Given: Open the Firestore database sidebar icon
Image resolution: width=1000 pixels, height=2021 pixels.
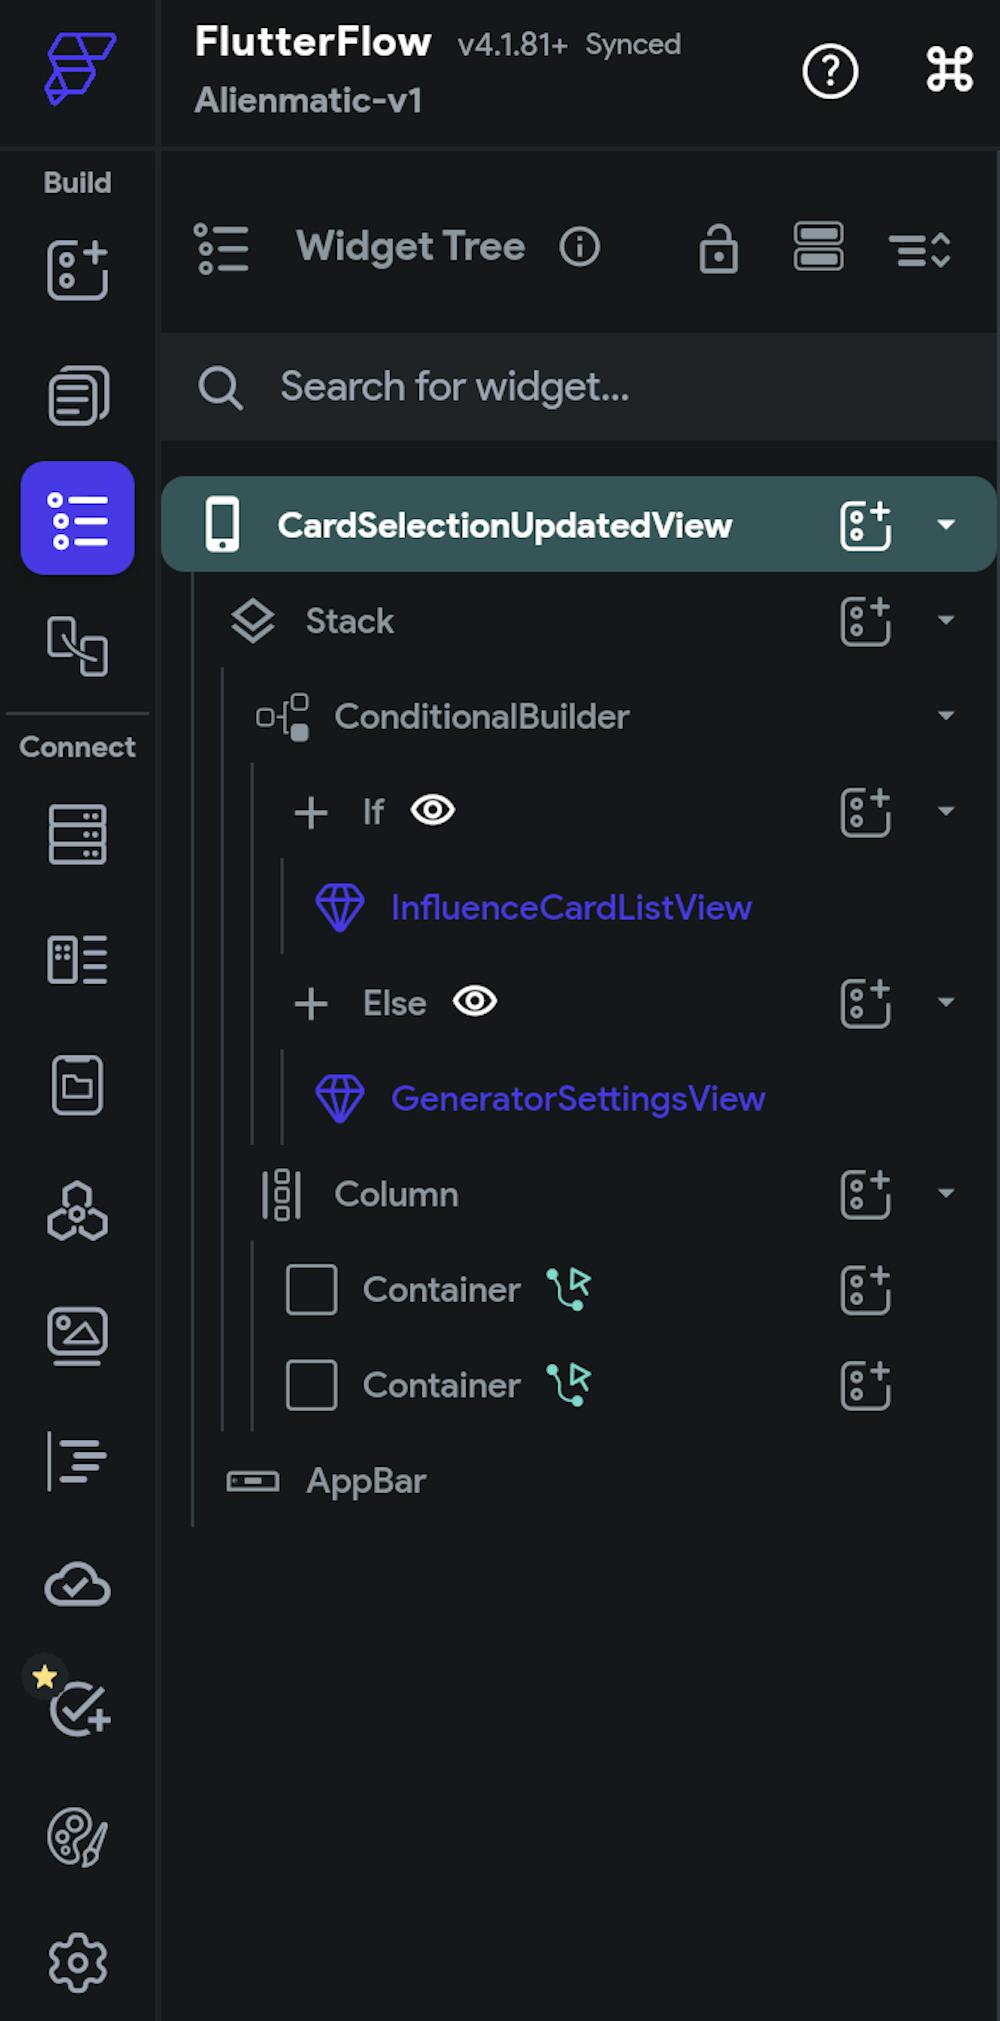Looking at the screenshot, I should point(77,834).
